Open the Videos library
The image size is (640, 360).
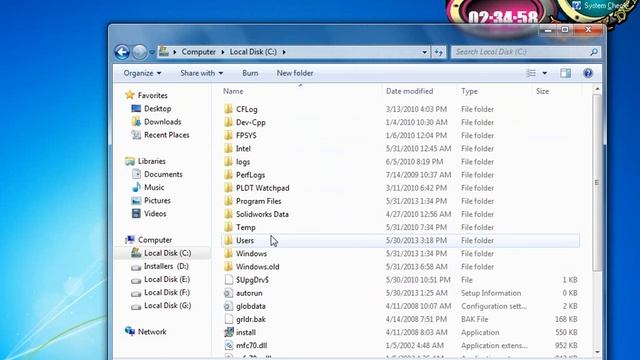pos(155,213)
